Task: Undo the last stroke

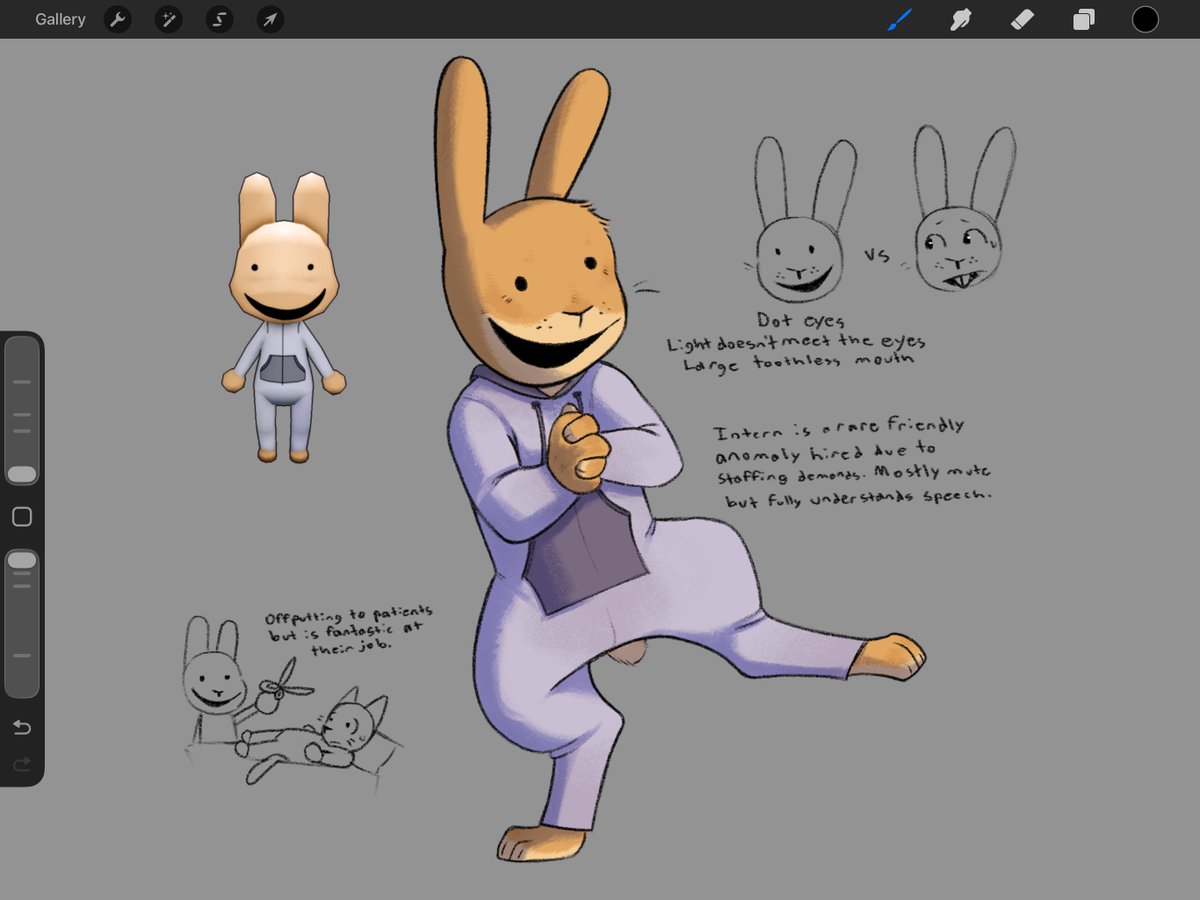Action: coord(22,727)
